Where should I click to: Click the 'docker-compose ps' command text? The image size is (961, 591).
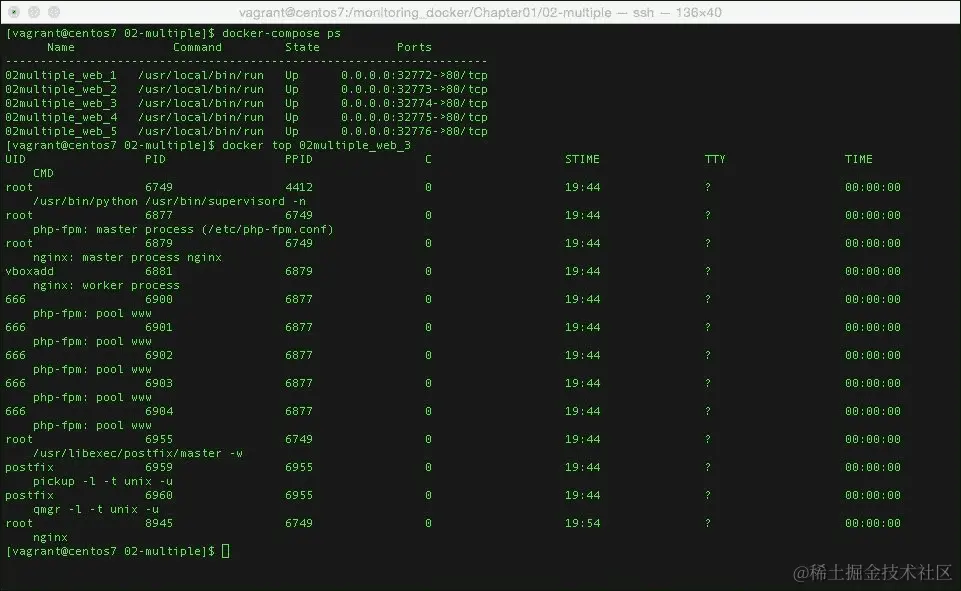[281, 33]
